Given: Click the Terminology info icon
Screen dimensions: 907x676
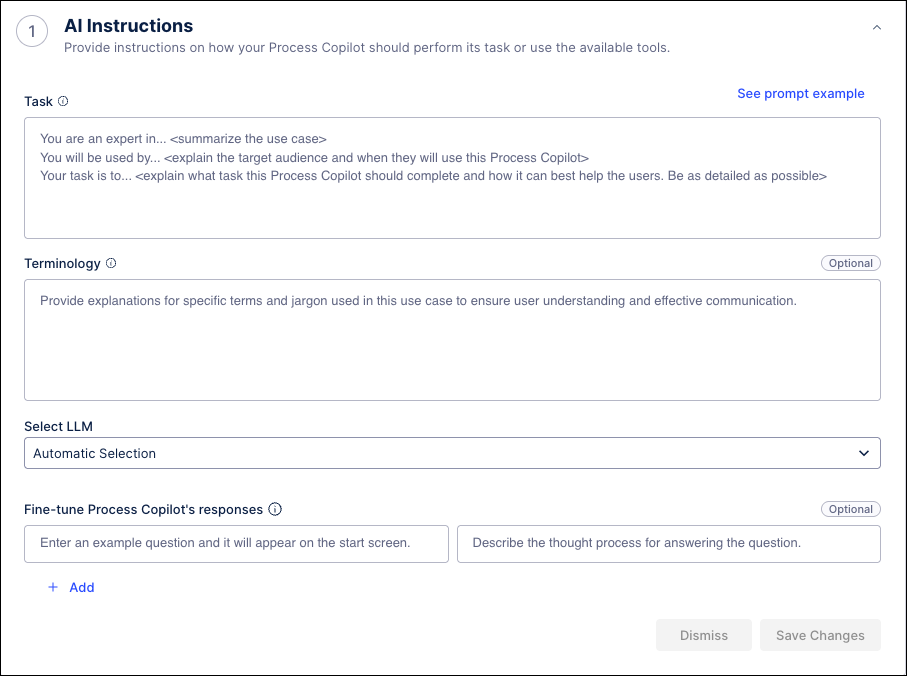Looking at the screenshot, I should [x=110, y=263].
